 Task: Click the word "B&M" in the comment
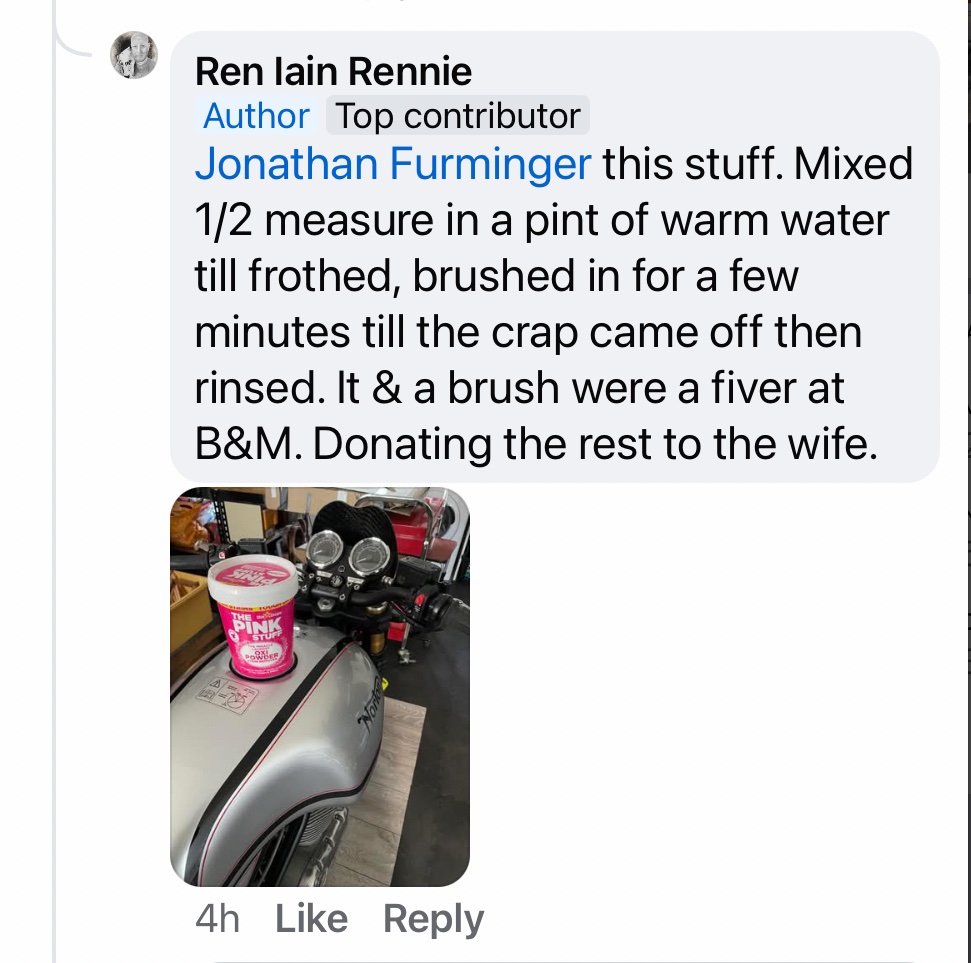point(247,443)
